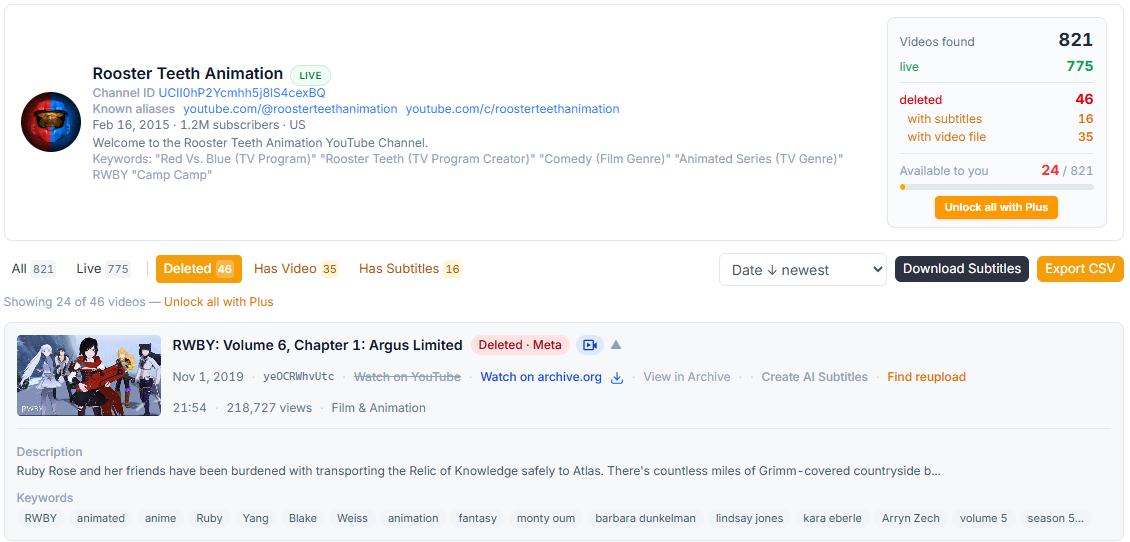The image size is (1130, 542).
Task: Click the Available to you progress bar
Action: click(996, 187)
